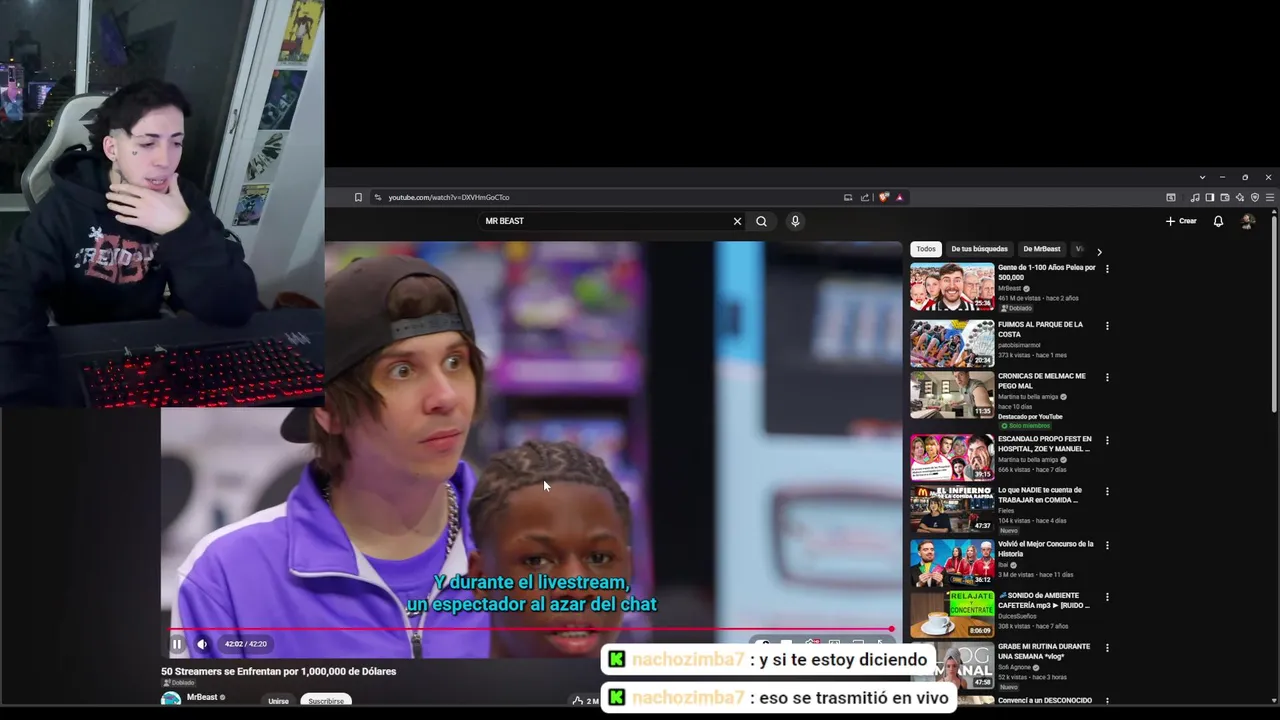Open the browser tab search dropdown arrow
The height and width of the screenshot is (720, 1280).
pyautogui.click(x=1202, y=177)
